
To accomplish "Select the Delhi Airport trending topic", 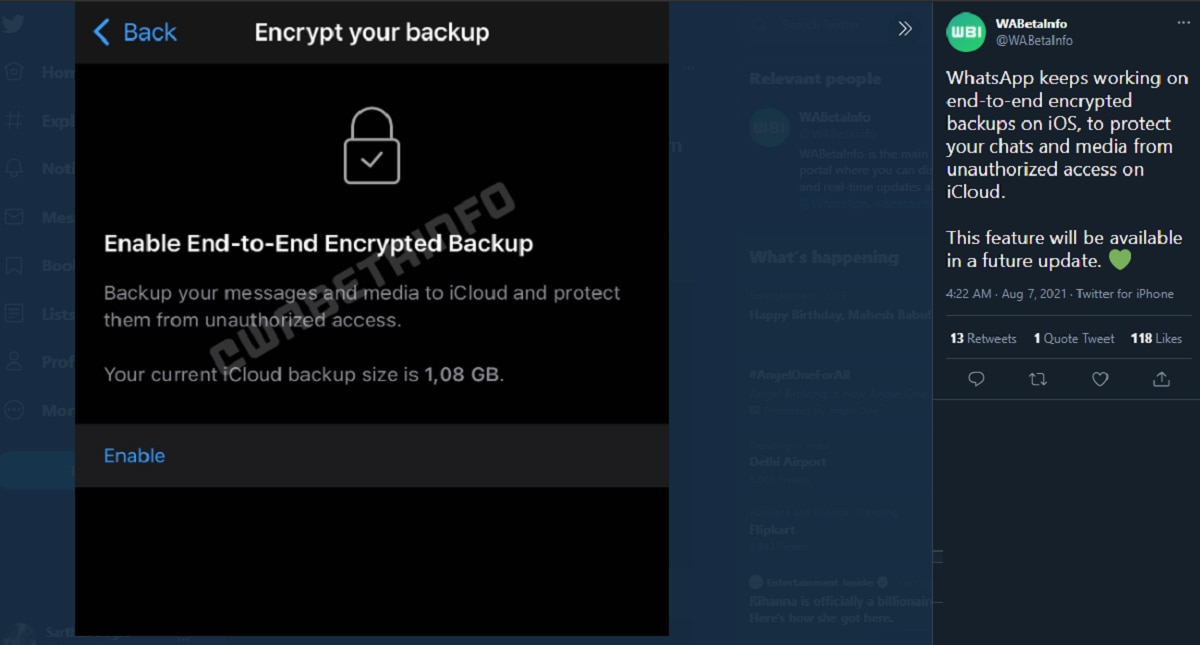I will (x=788, y=462).
